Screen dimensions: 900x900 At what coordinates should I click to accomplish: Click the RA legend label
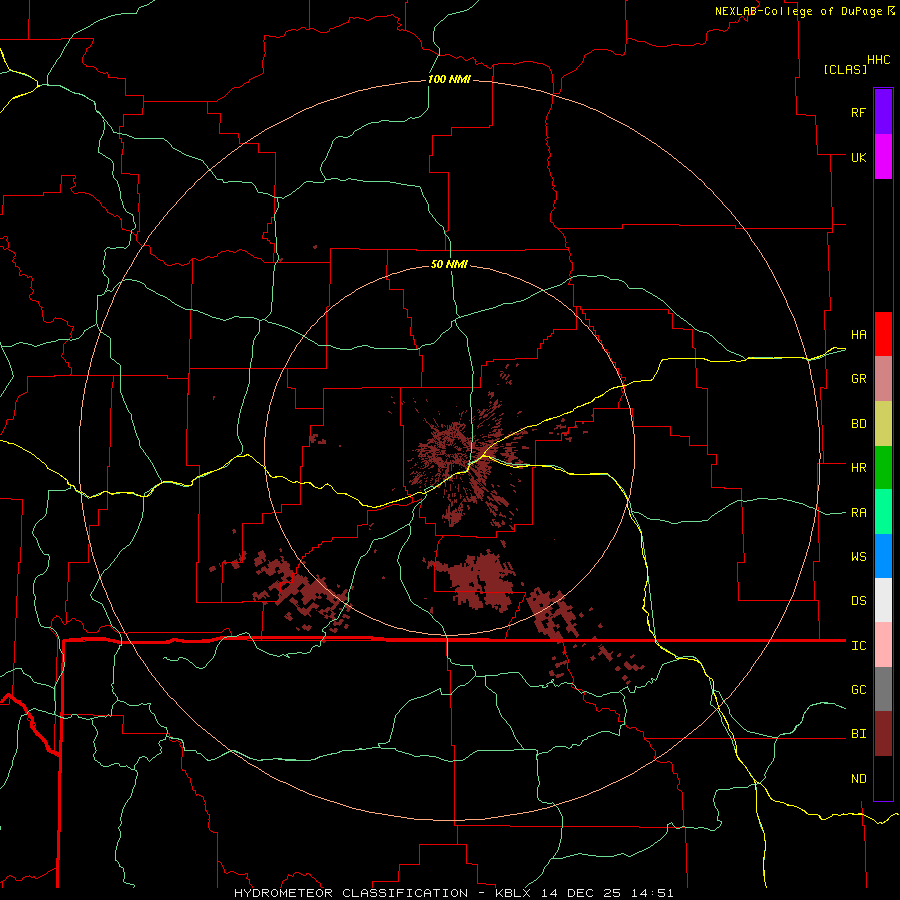point(859,513)
